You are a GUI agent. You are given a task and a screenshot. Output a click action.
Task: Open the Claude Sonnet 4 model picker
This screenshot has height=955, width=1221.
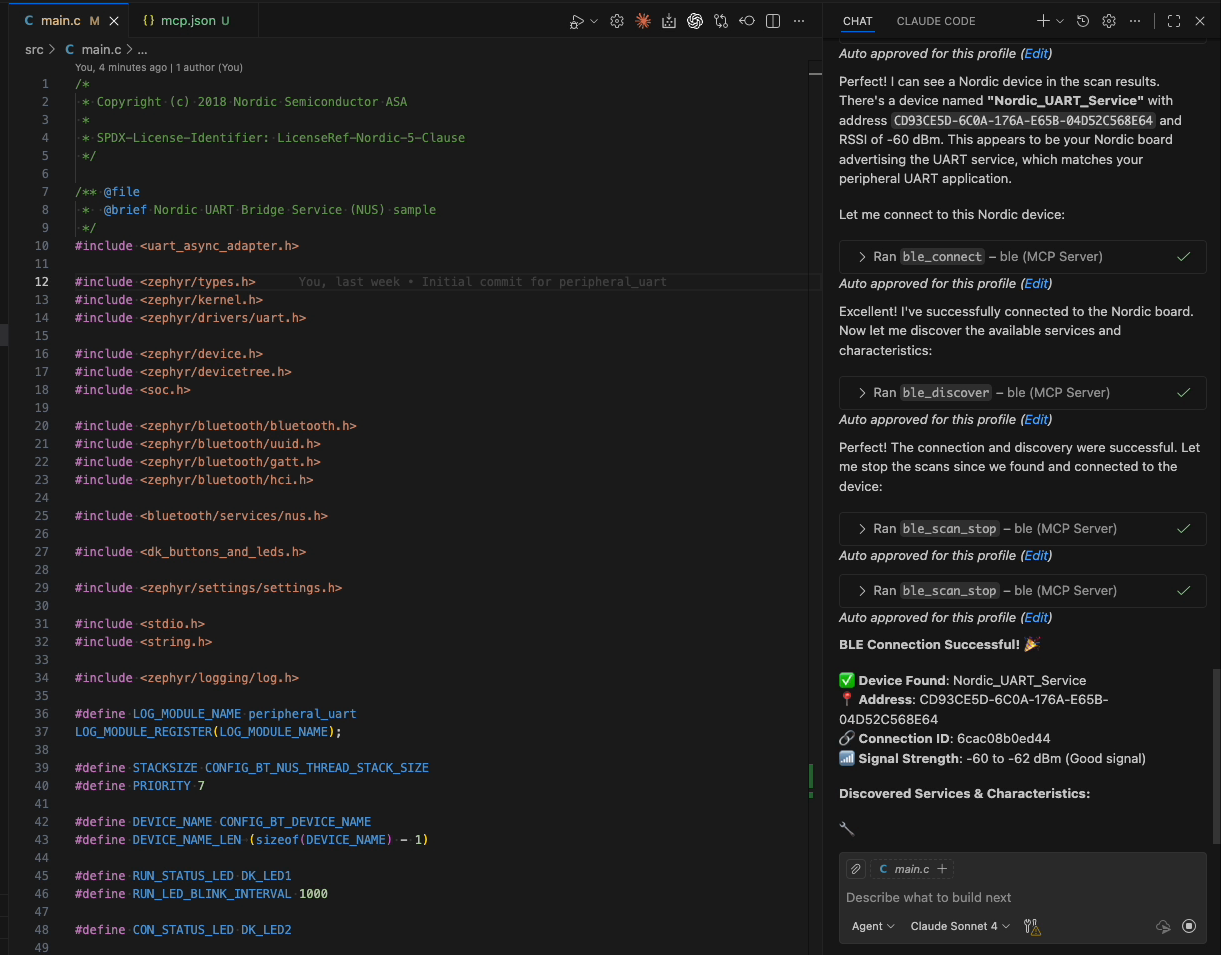tap(959, 927)
